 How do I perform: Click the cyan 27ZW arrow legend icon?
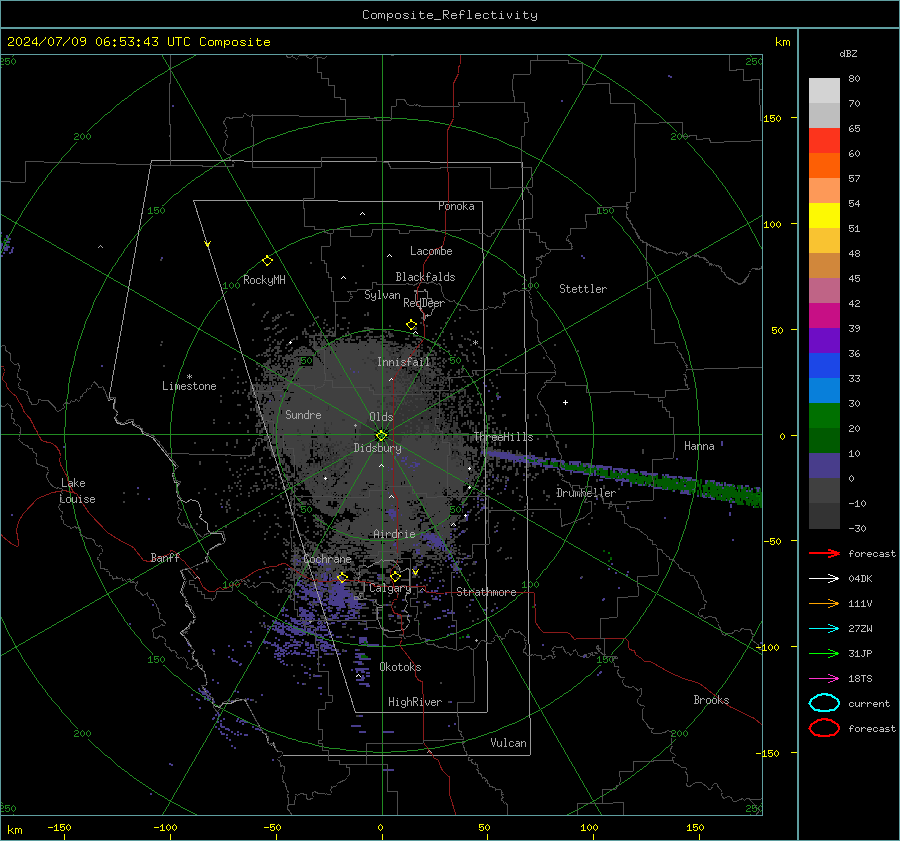824,629
